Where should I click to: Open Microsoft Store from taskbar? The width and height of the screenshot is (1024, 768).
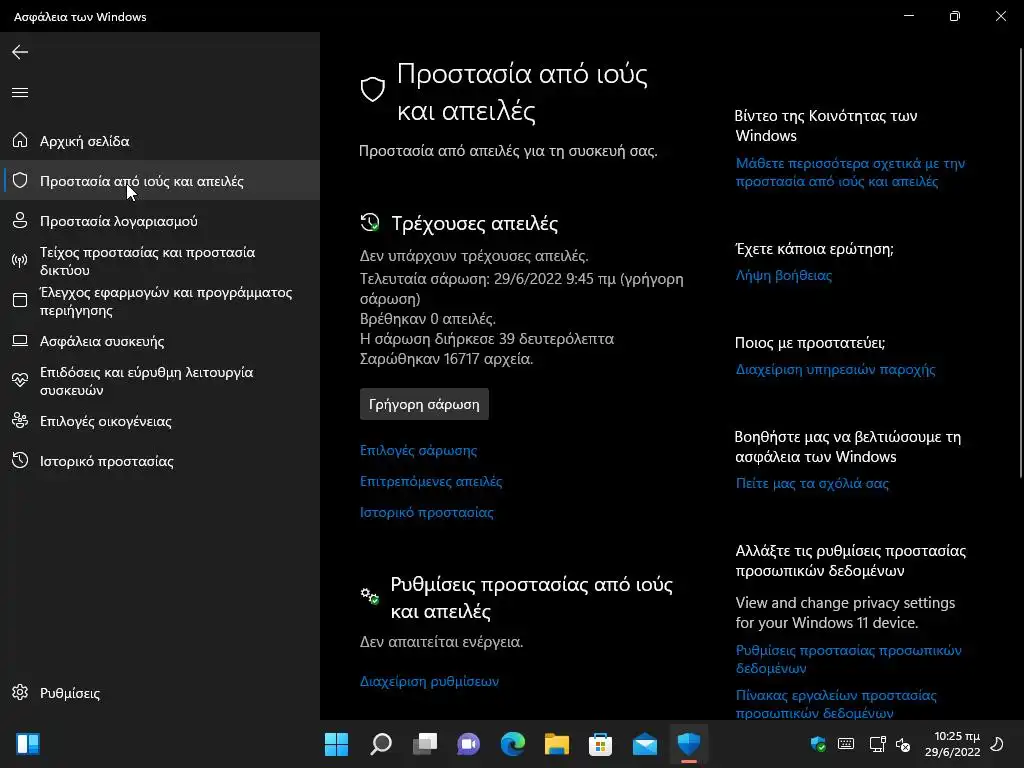pos(600,744)
